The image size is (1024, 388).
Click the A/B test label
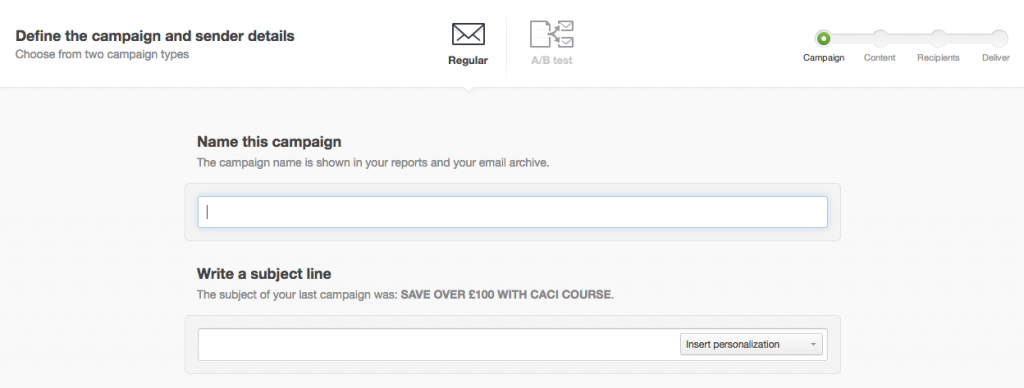tap(552, 61)
